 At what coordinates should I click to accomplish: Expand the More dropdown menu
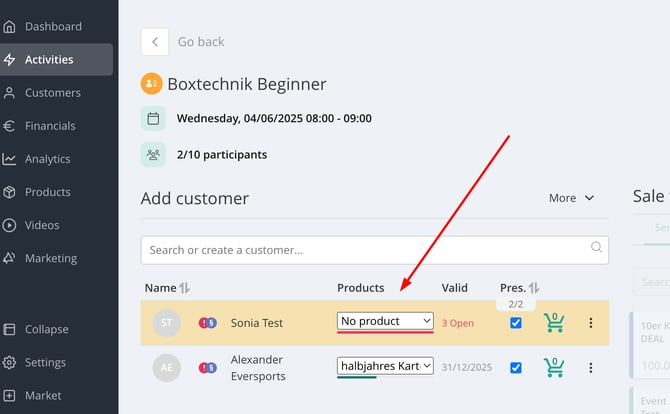click(571, 198)
